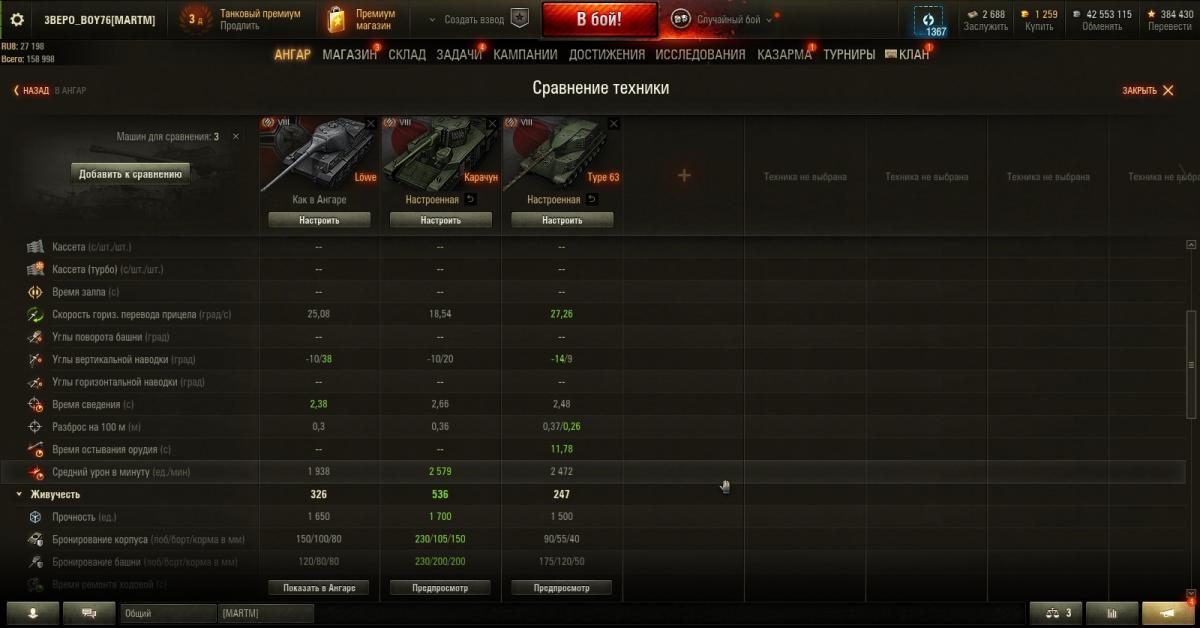This screenshot has height=628, width=1200.
Task: Open the vehicle comparison scales icon
Action: [1055, 613]
